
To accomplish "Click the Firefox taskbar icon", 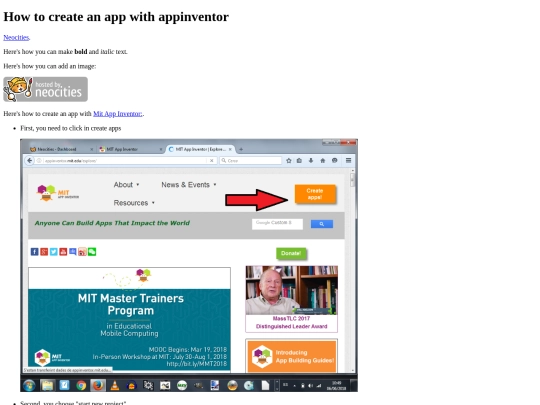I will tap(98, 385).
